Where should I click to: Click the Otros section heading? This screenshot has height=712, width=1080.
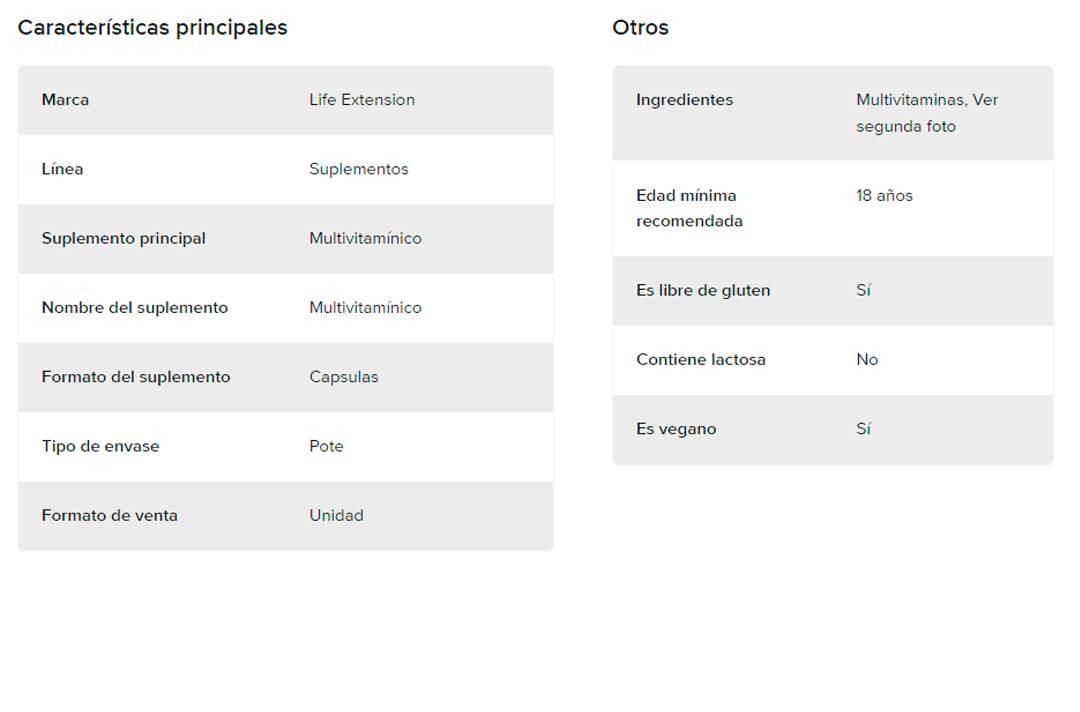pyautogui.click(x=641, y=28)
